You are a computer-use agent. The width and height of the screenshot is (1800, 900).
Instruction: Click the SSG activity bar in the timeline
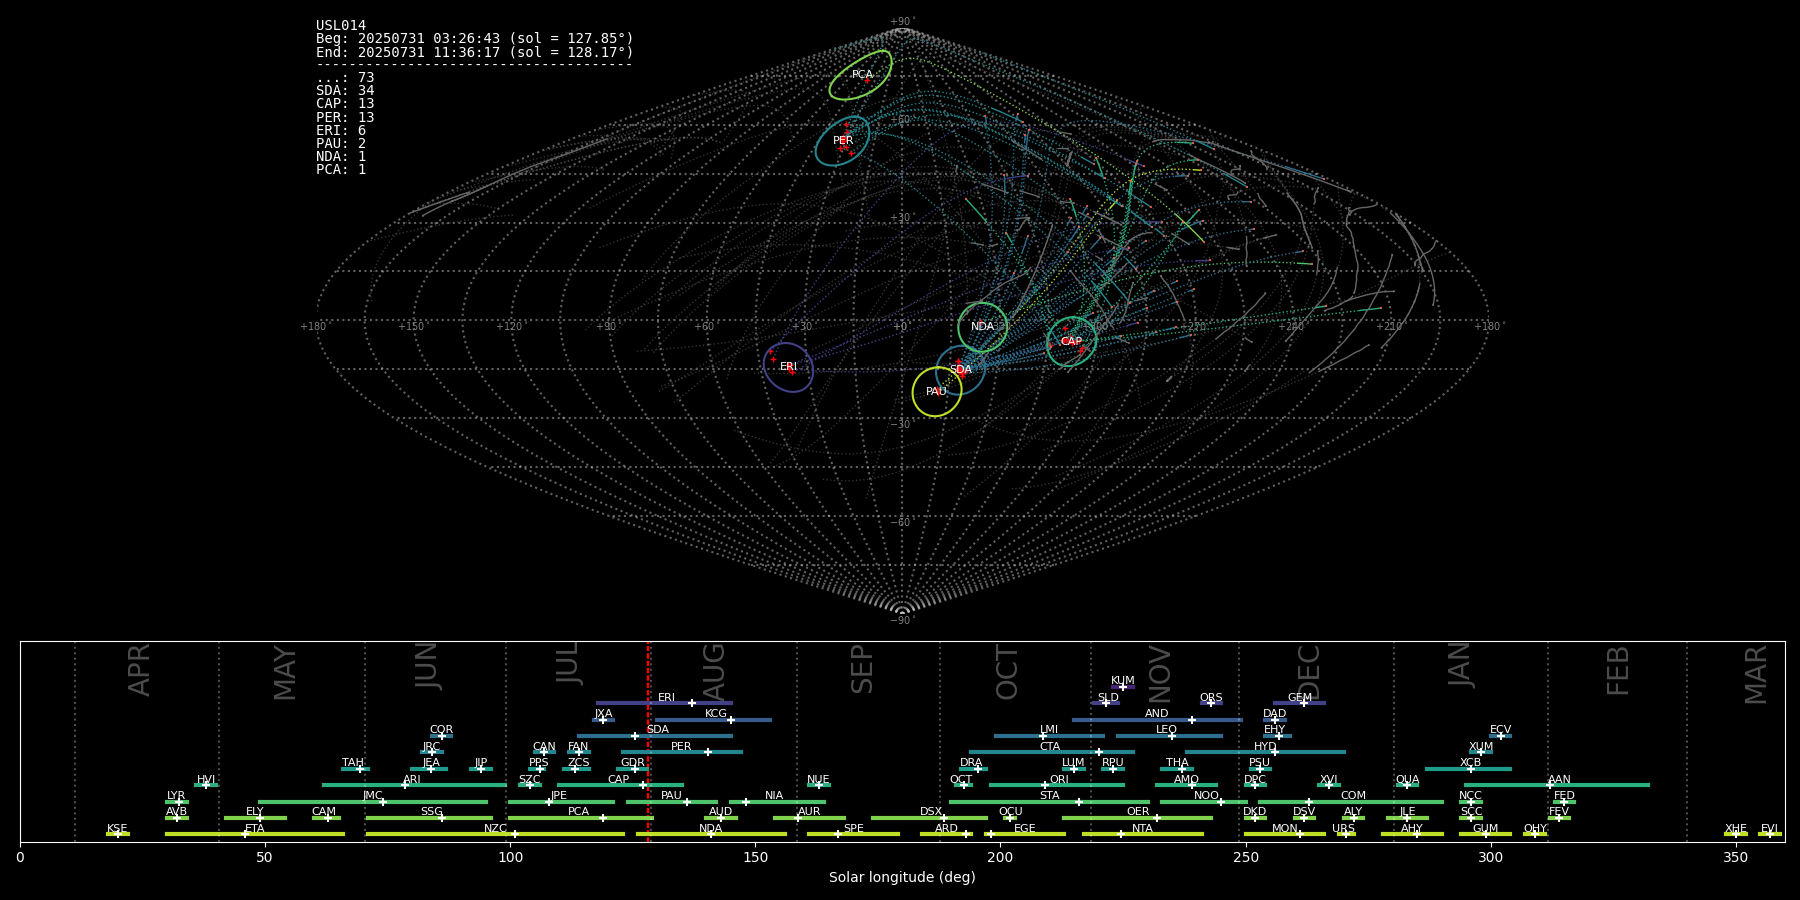pos(429,818)
